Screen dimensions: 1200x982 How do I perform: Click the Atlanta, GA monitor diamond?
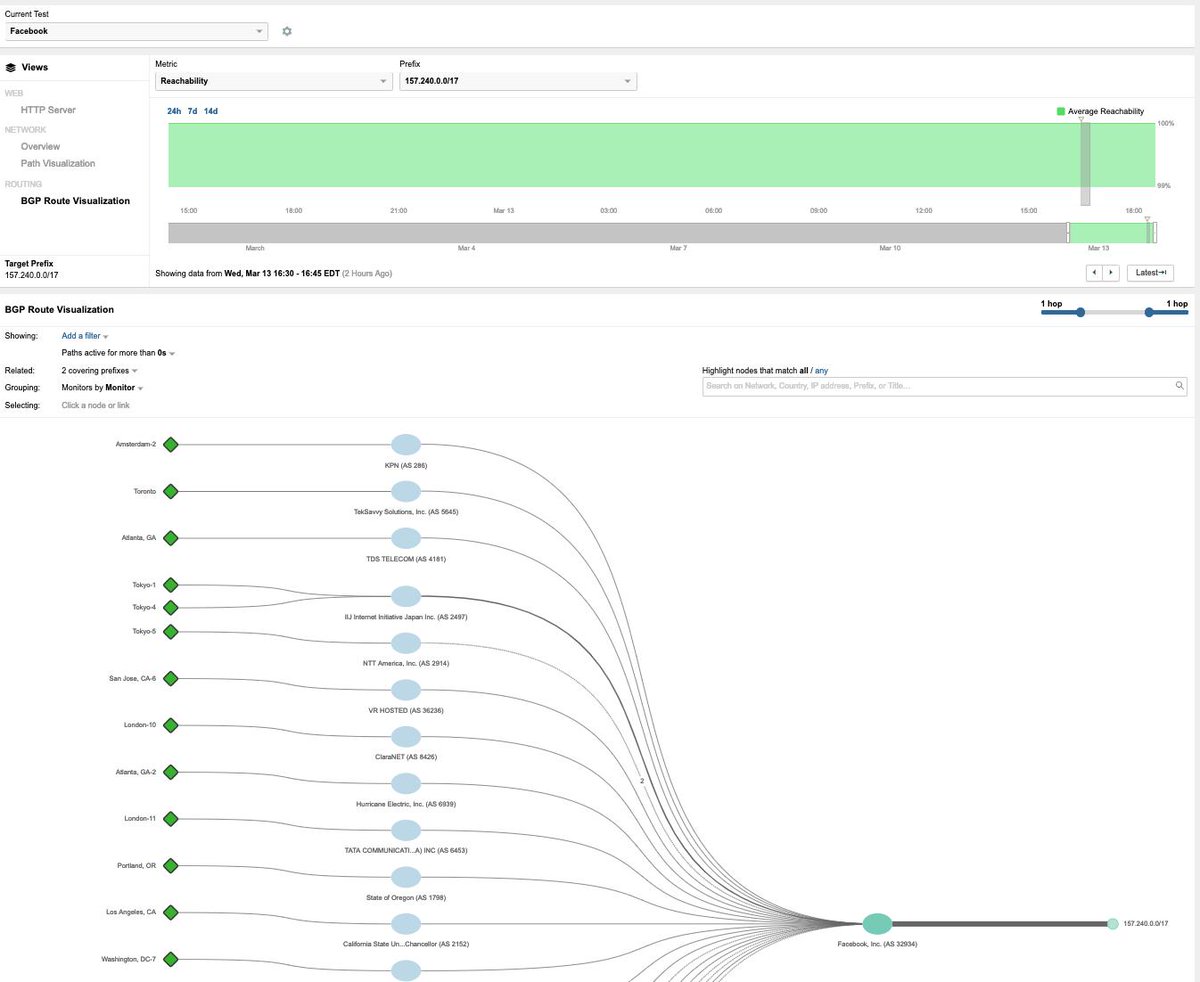pos(170,538)
